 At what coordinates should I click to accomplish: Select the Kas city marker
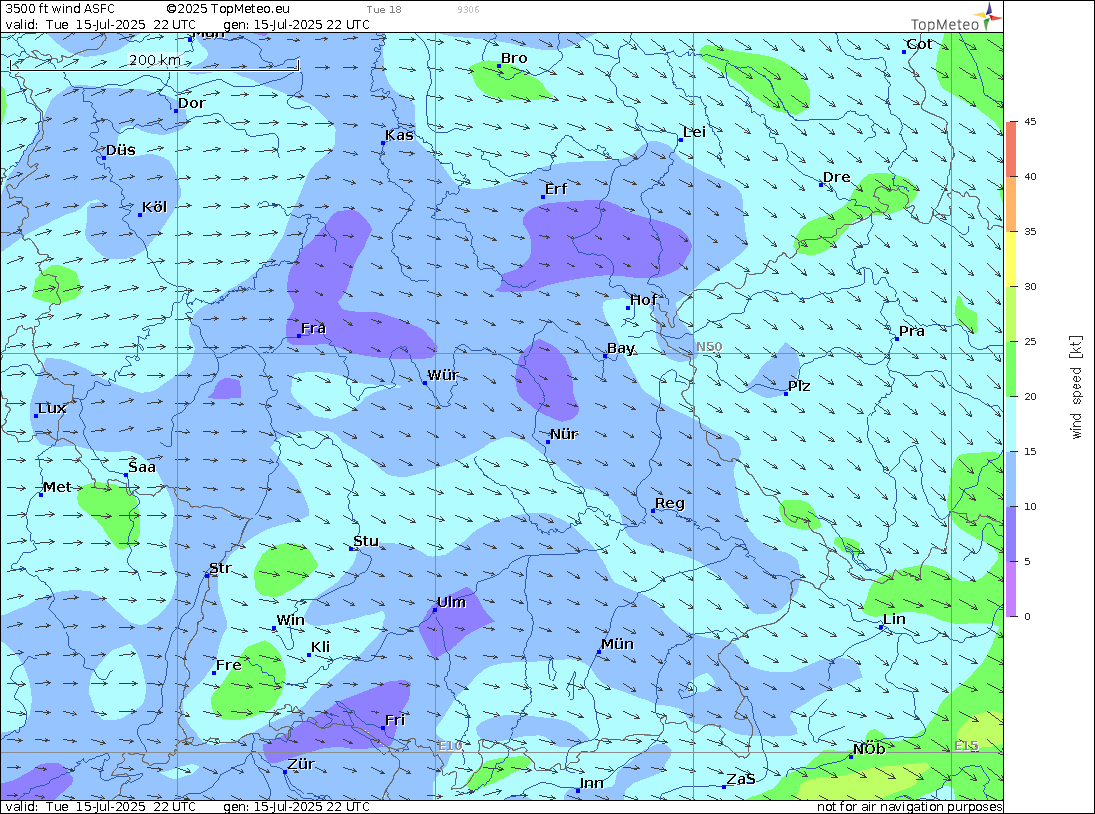[383, 143]
